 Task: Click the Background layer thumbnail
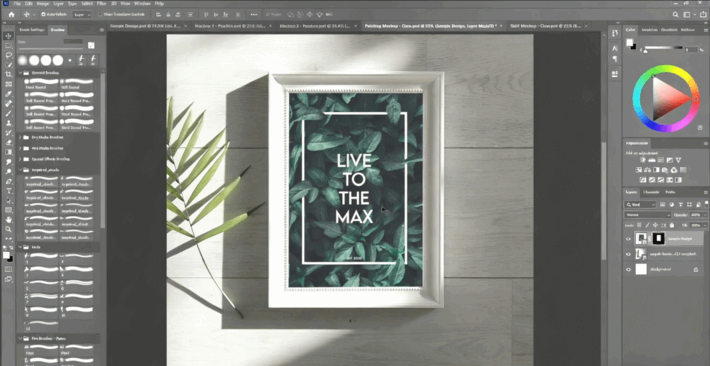[641, 270]
